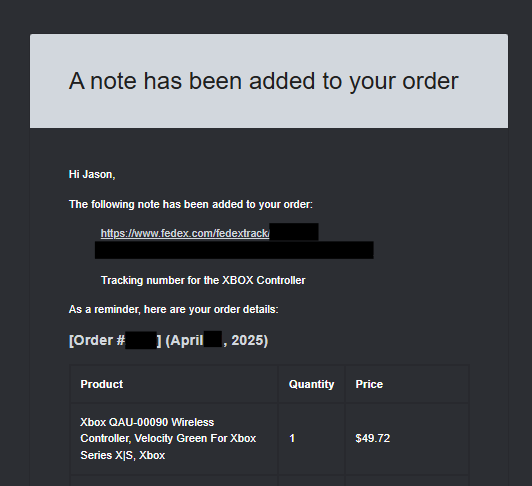The height and width of the screenshot is (486, 532).
Task: Click the "[Order #" heading text
Action: coord(97,340)
